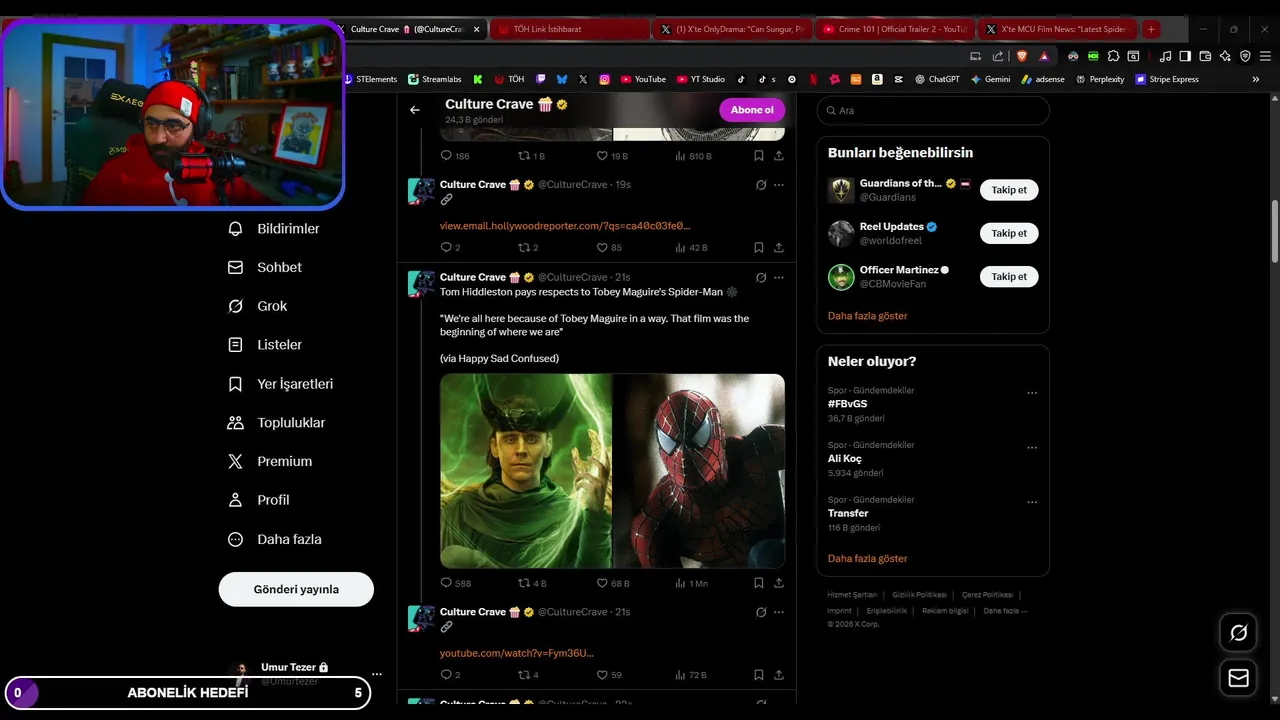
Task: Go to Profil in the sidebar
Action: click(258, 500)
